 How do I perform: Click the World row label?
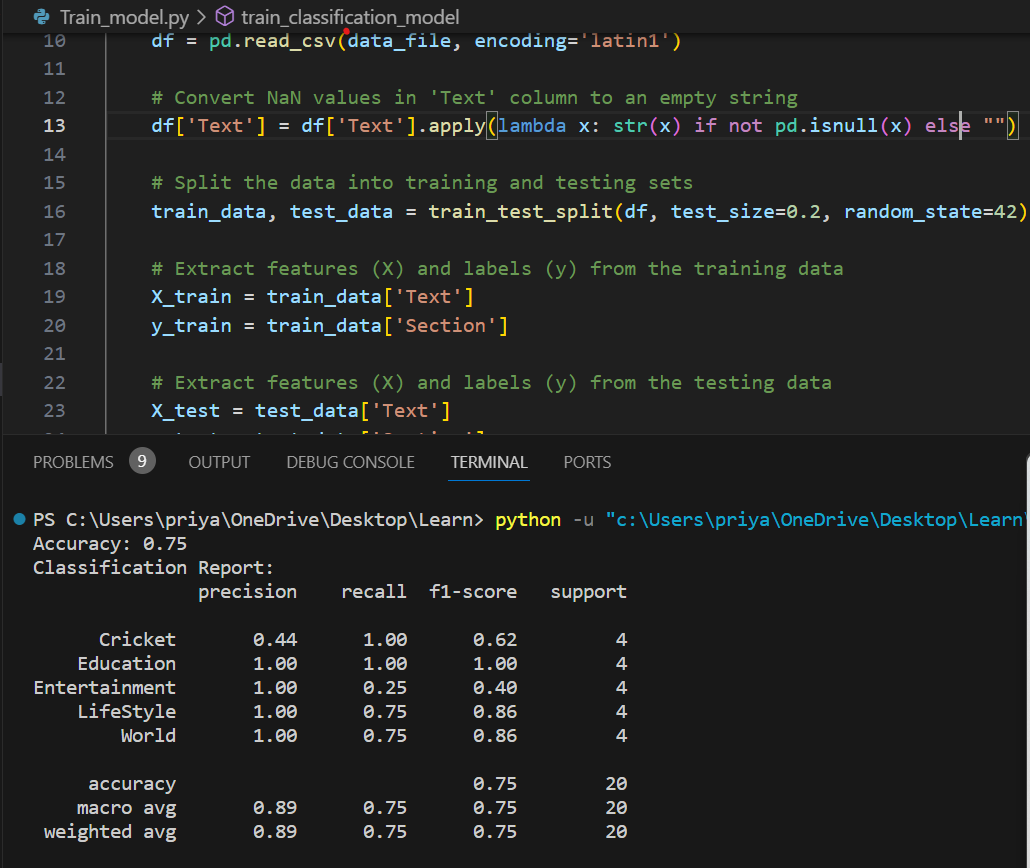(148, 736)
